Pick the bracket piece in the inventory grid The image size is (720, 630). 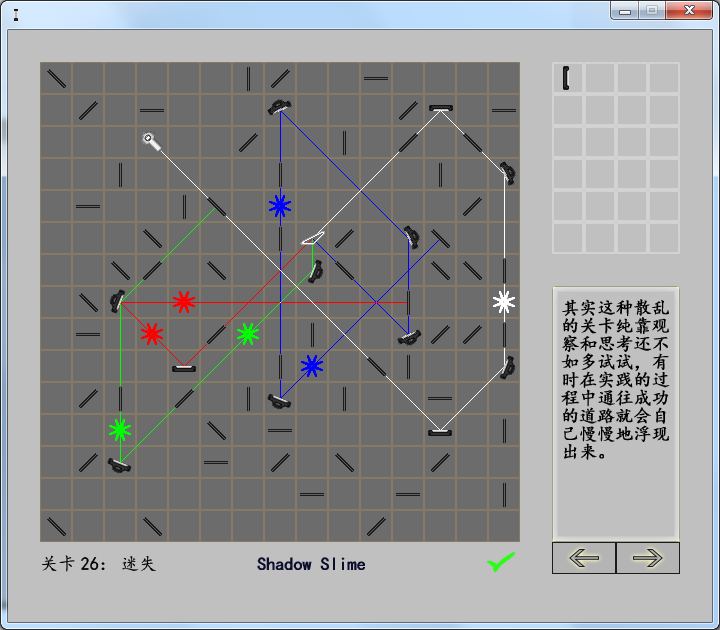[566, 78]
